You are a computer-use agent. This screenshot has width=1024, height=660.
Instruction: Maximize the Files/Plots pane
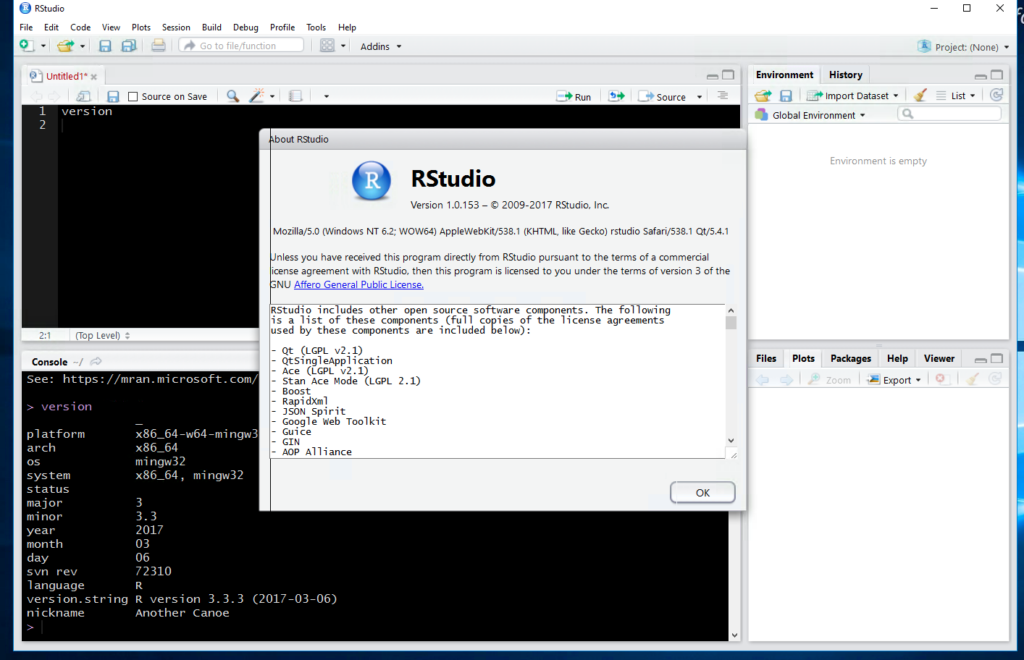click(997, 358)
